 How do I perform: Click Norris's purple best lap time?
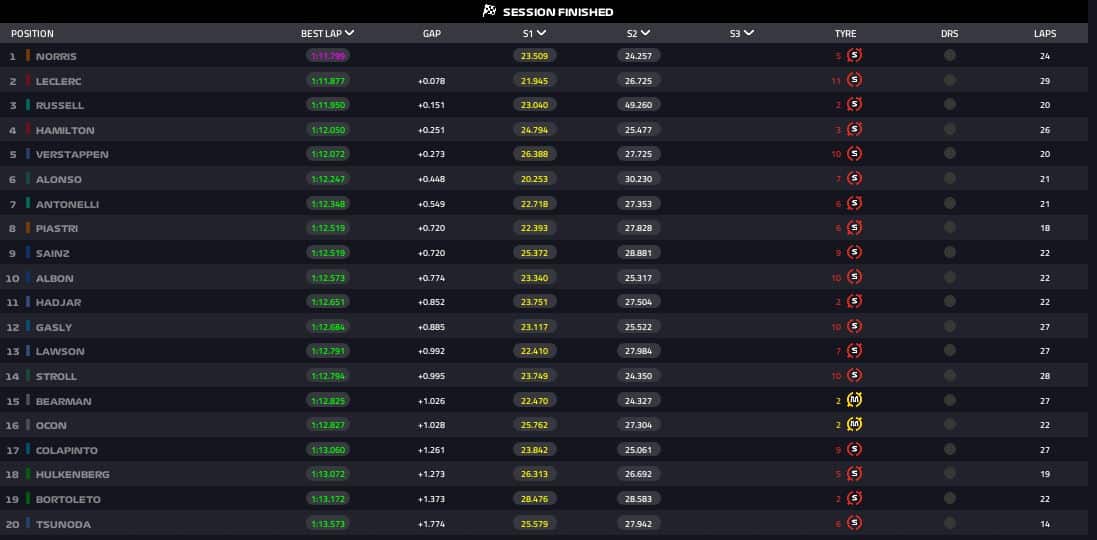pos(327,56)
